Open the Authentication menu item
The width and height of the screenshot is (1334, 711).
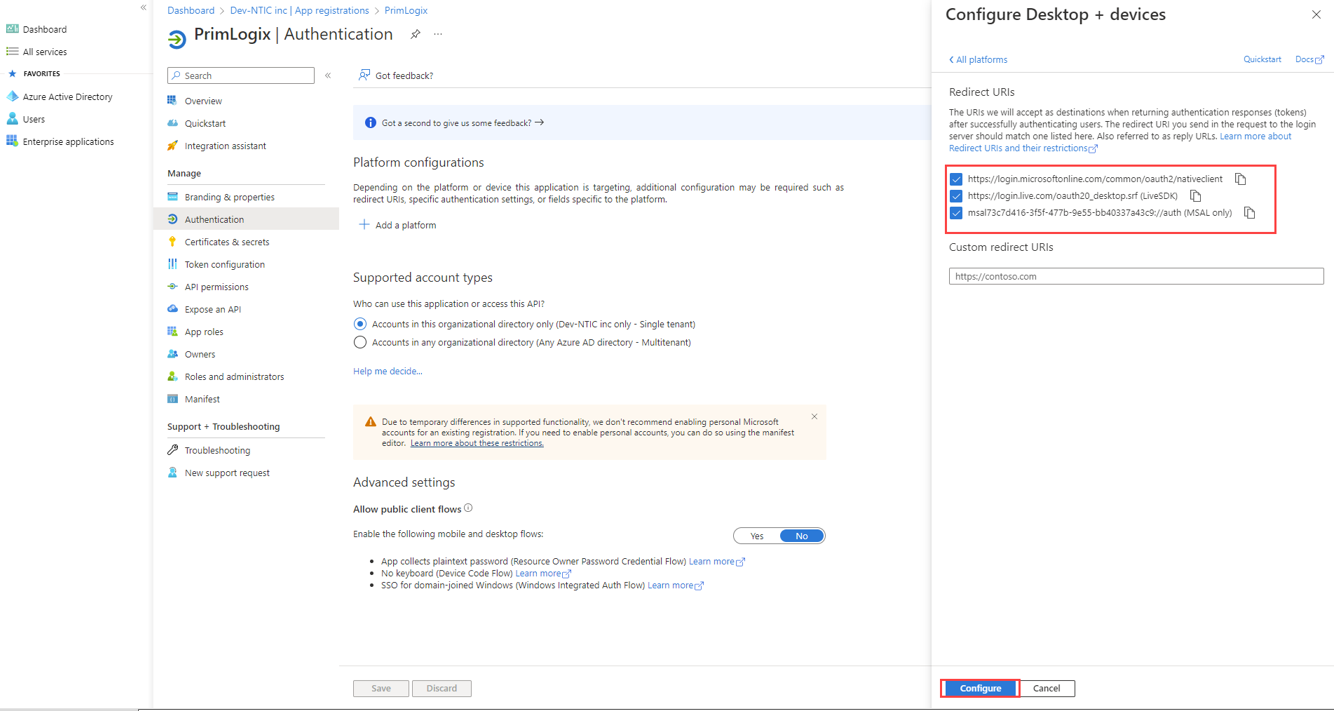click(x=246, y=219)
